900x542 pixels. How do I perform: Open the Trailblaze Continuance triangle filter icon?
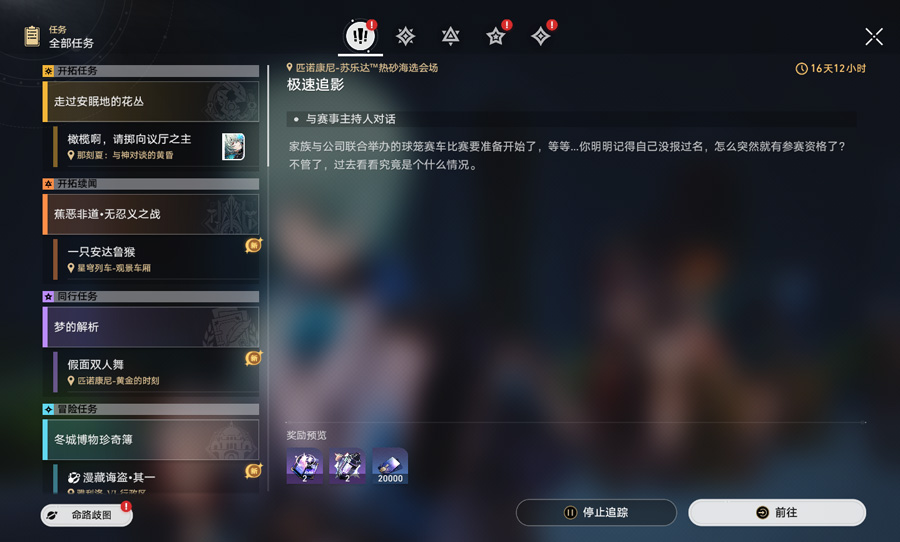(x=451, y=36)
